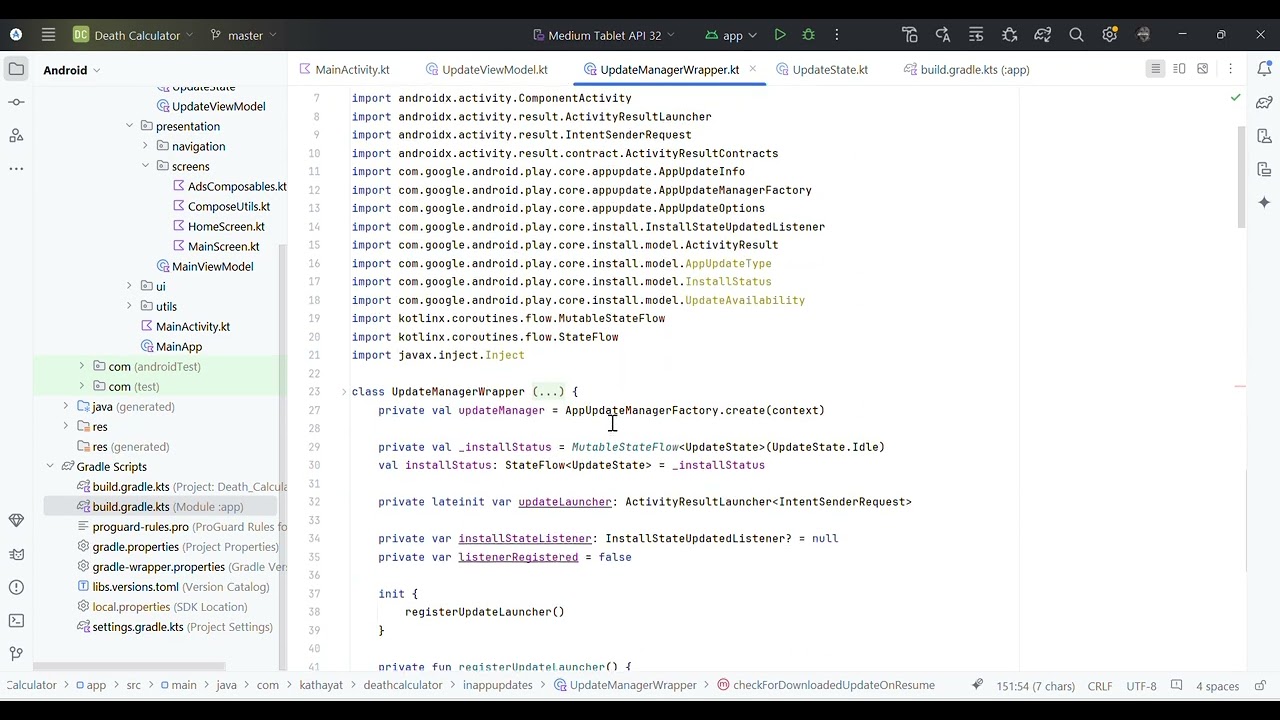Switch to UpdateViewModel.kt tab

pyautogui.click(x=487, y=70)
